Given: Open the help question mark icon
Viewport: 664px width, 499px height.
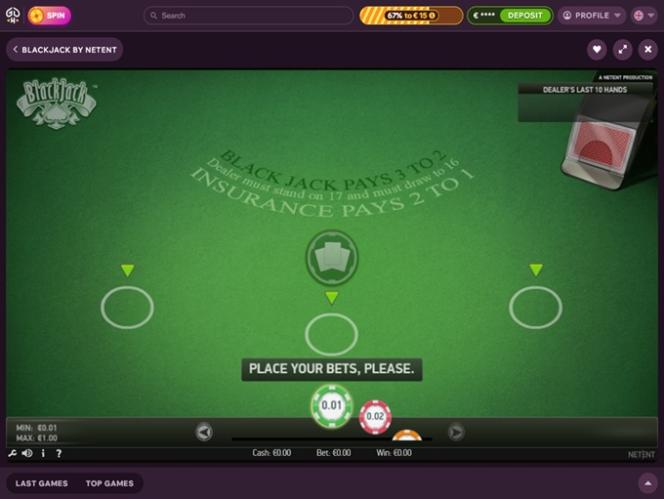Looking at the screenshot, I should click(59, 453).
